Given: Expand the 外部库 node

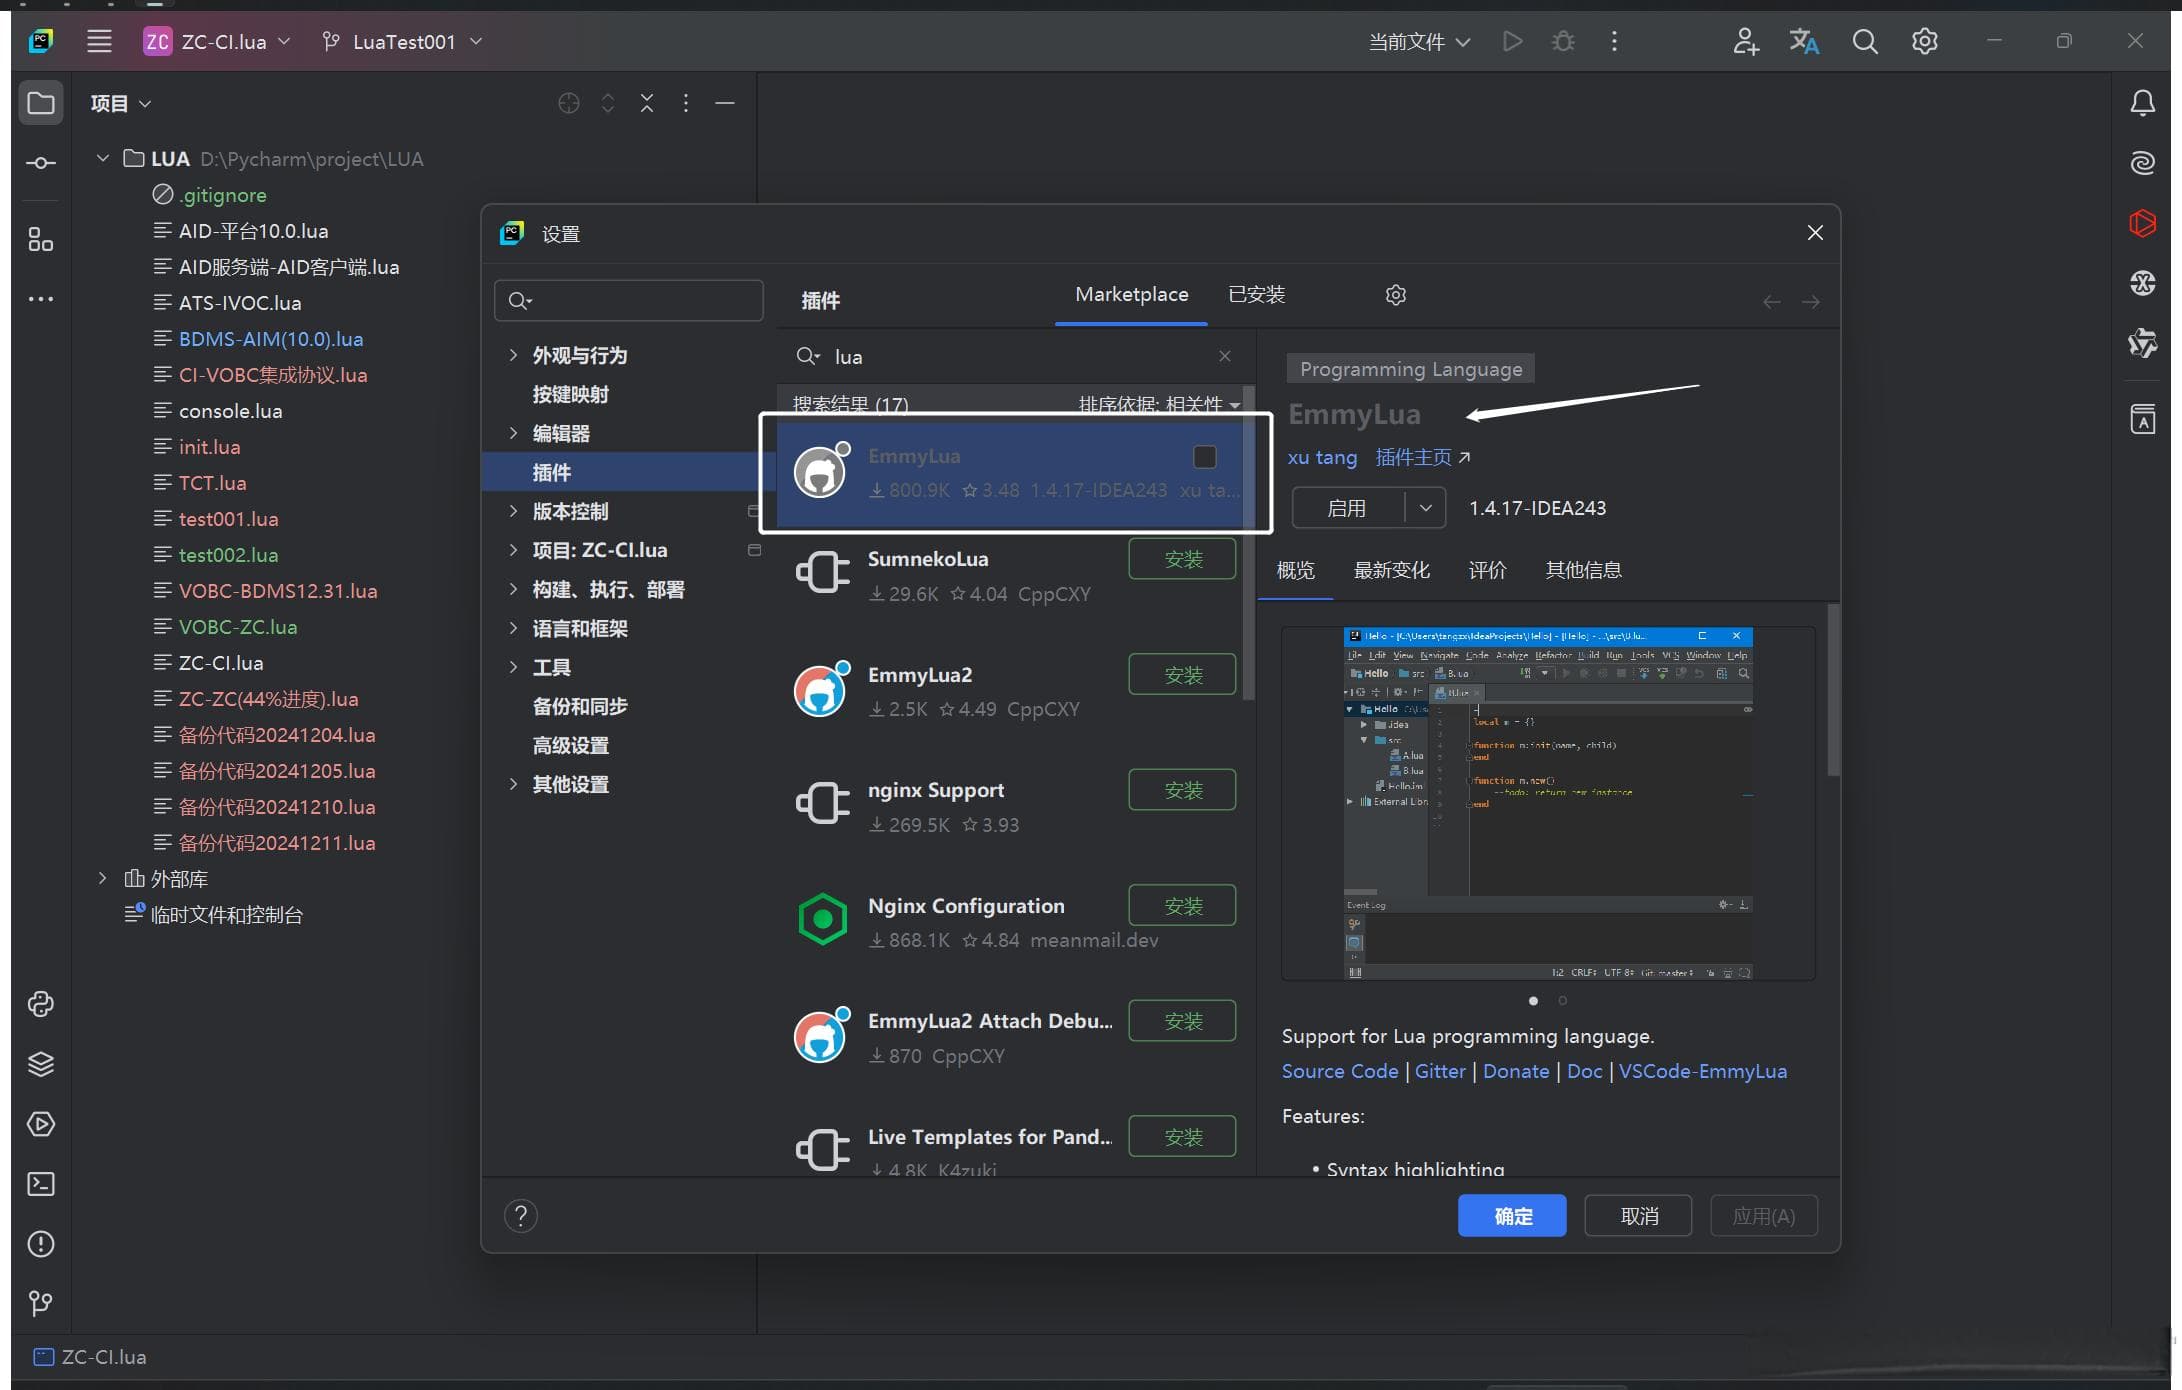Looking at the screenshot, I should coord(102,878).
